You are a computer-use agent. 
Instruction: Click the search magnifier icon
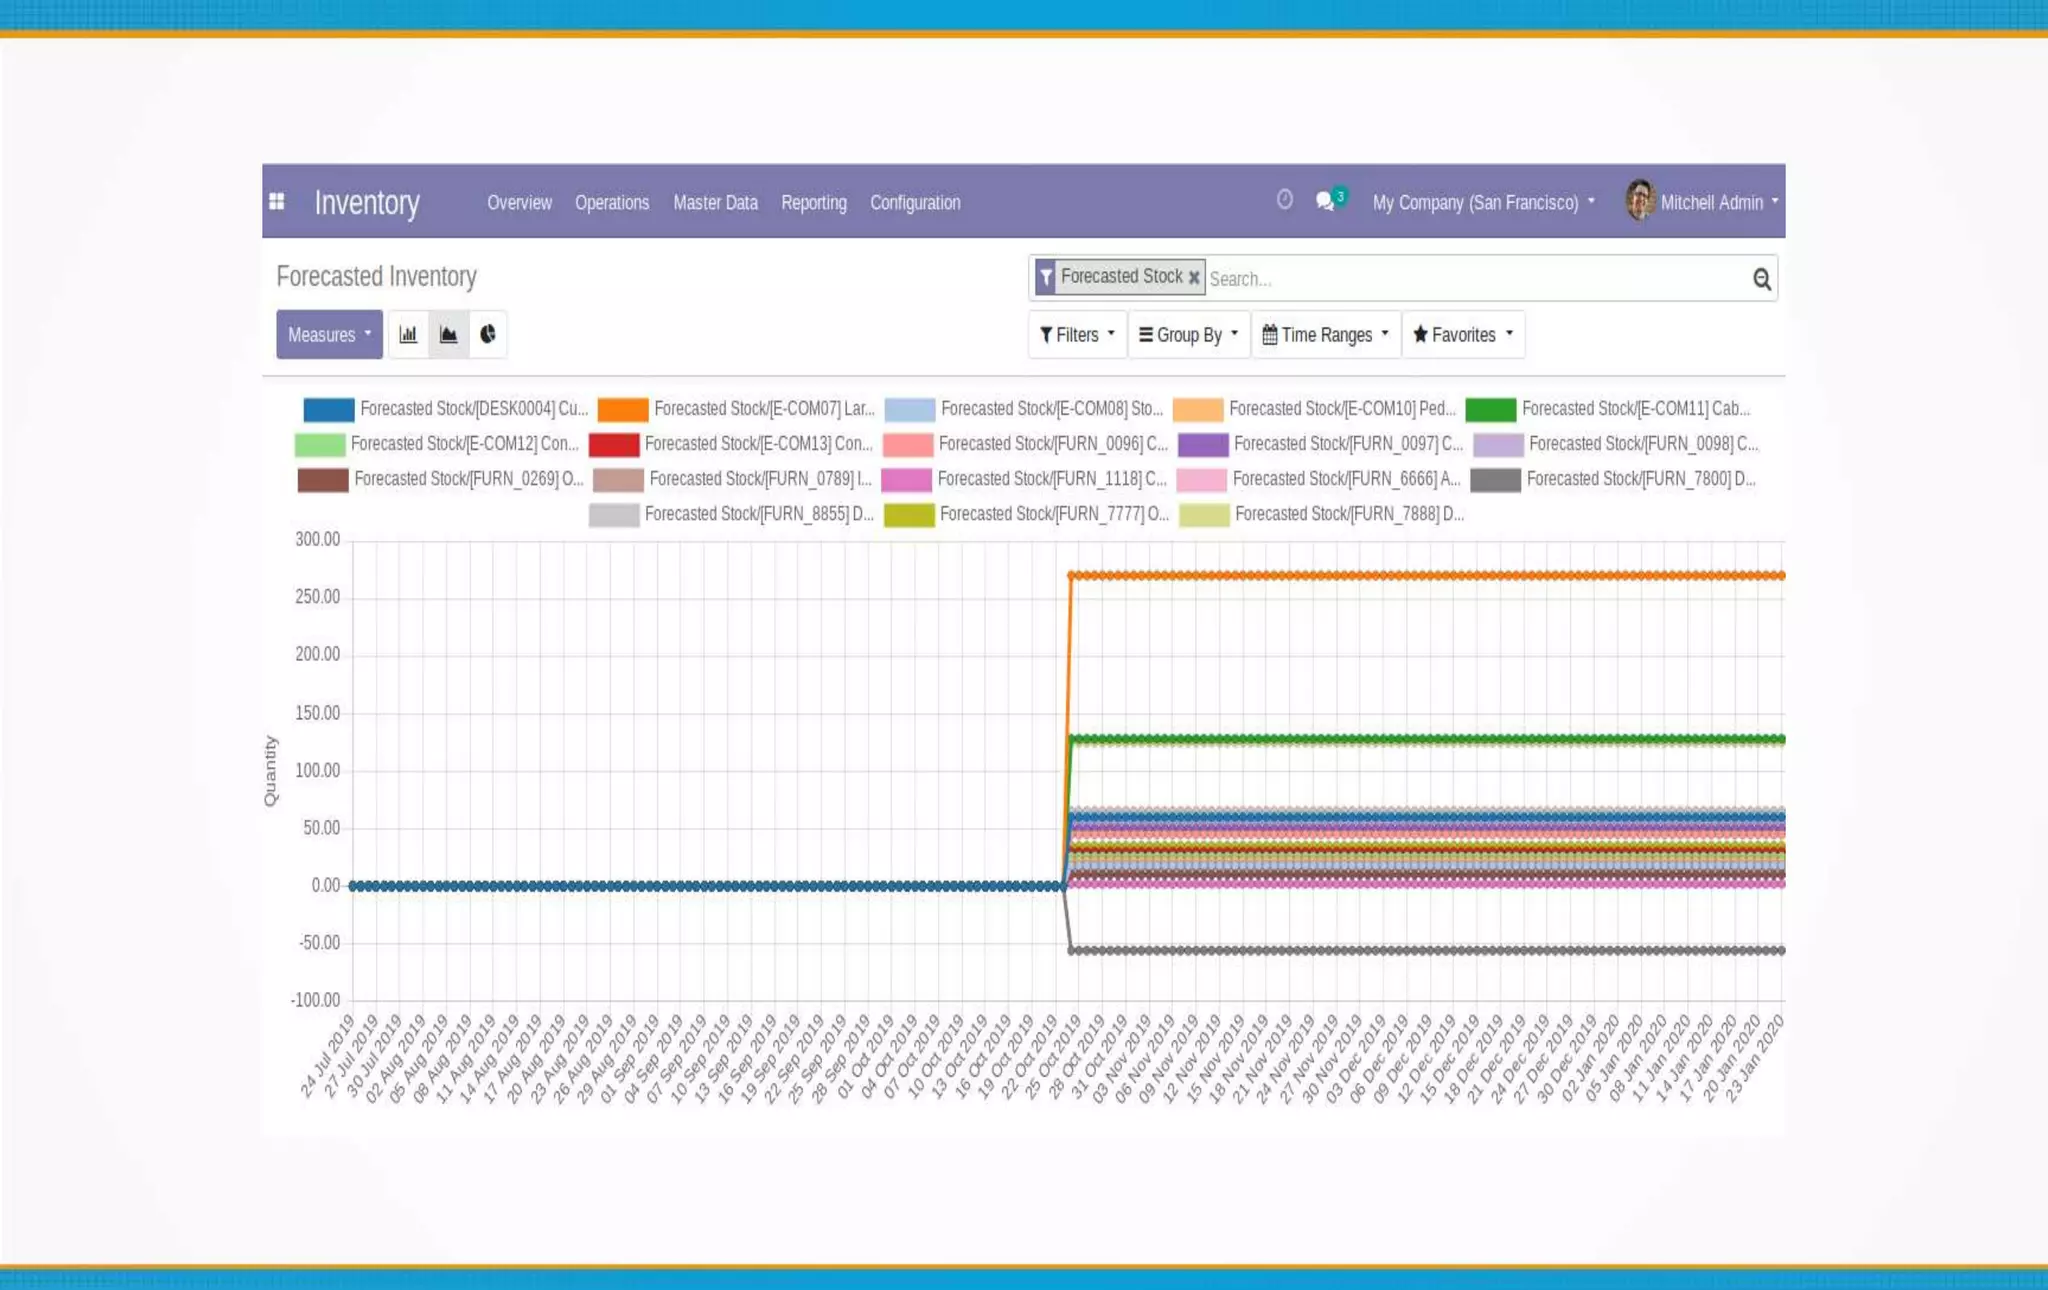[1761, 279]
